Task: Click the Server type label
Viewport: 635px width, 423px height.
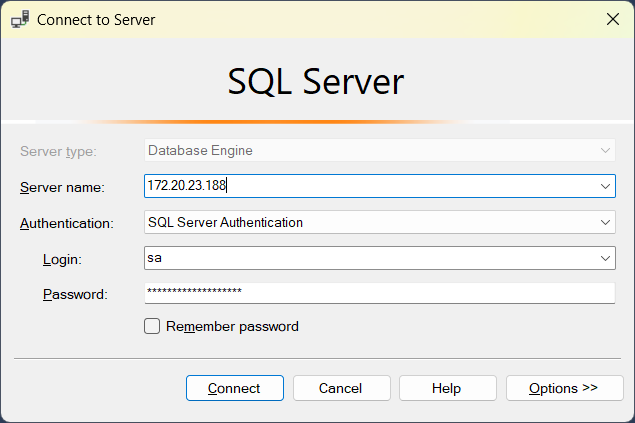Action: point(58,151)
